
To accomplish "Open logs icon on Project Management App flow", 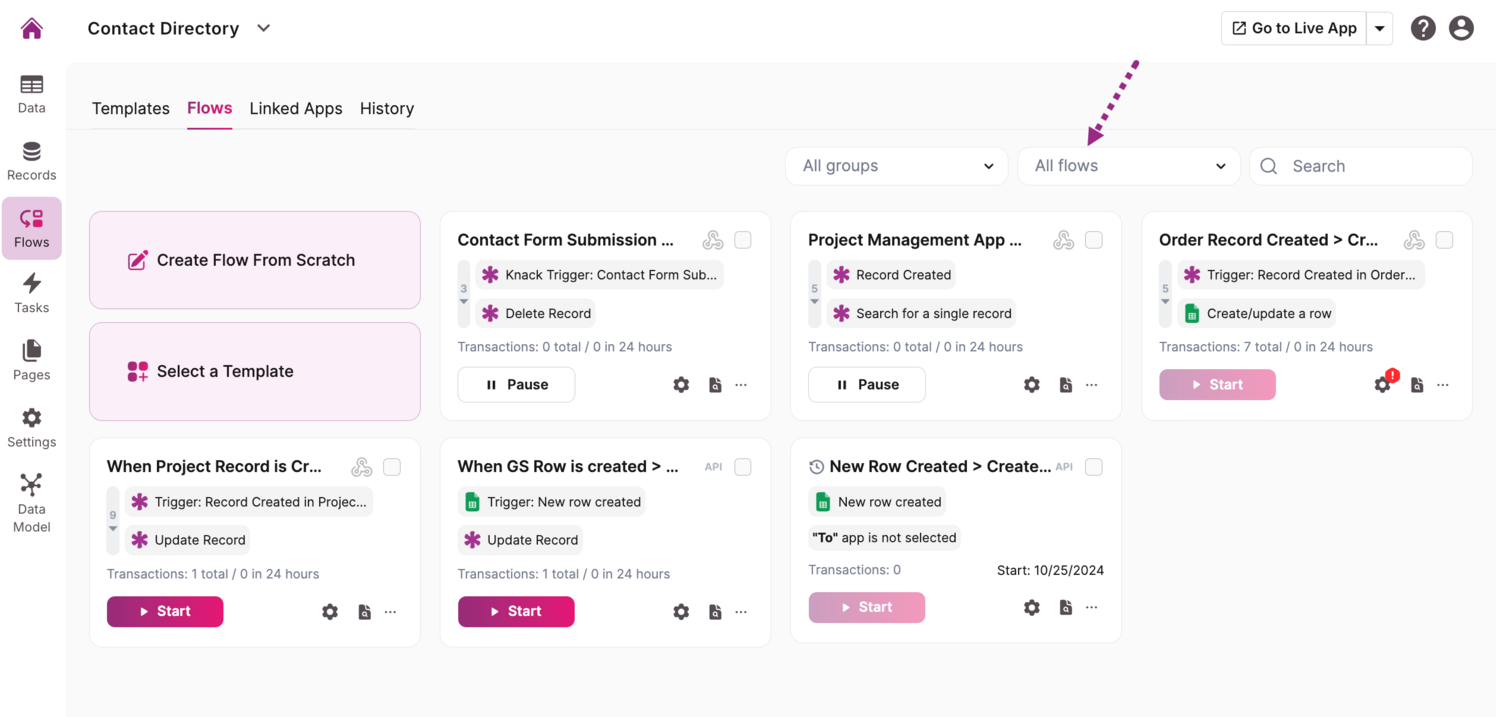I will 1066,385.
